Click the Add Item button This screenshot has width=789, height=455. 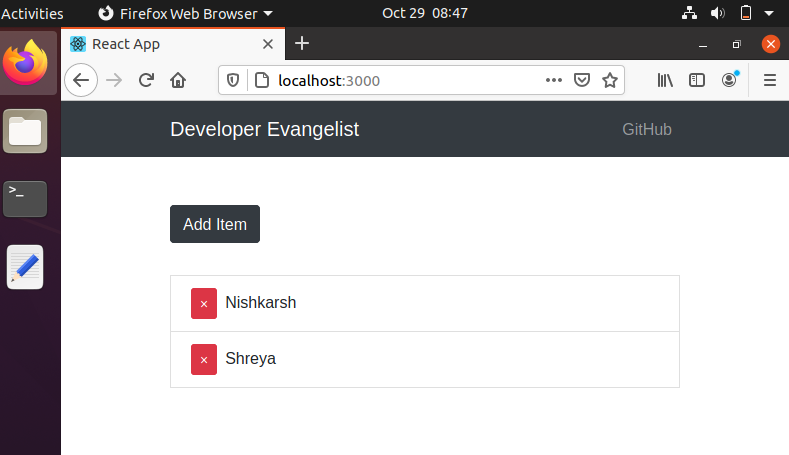coord(215,224)
